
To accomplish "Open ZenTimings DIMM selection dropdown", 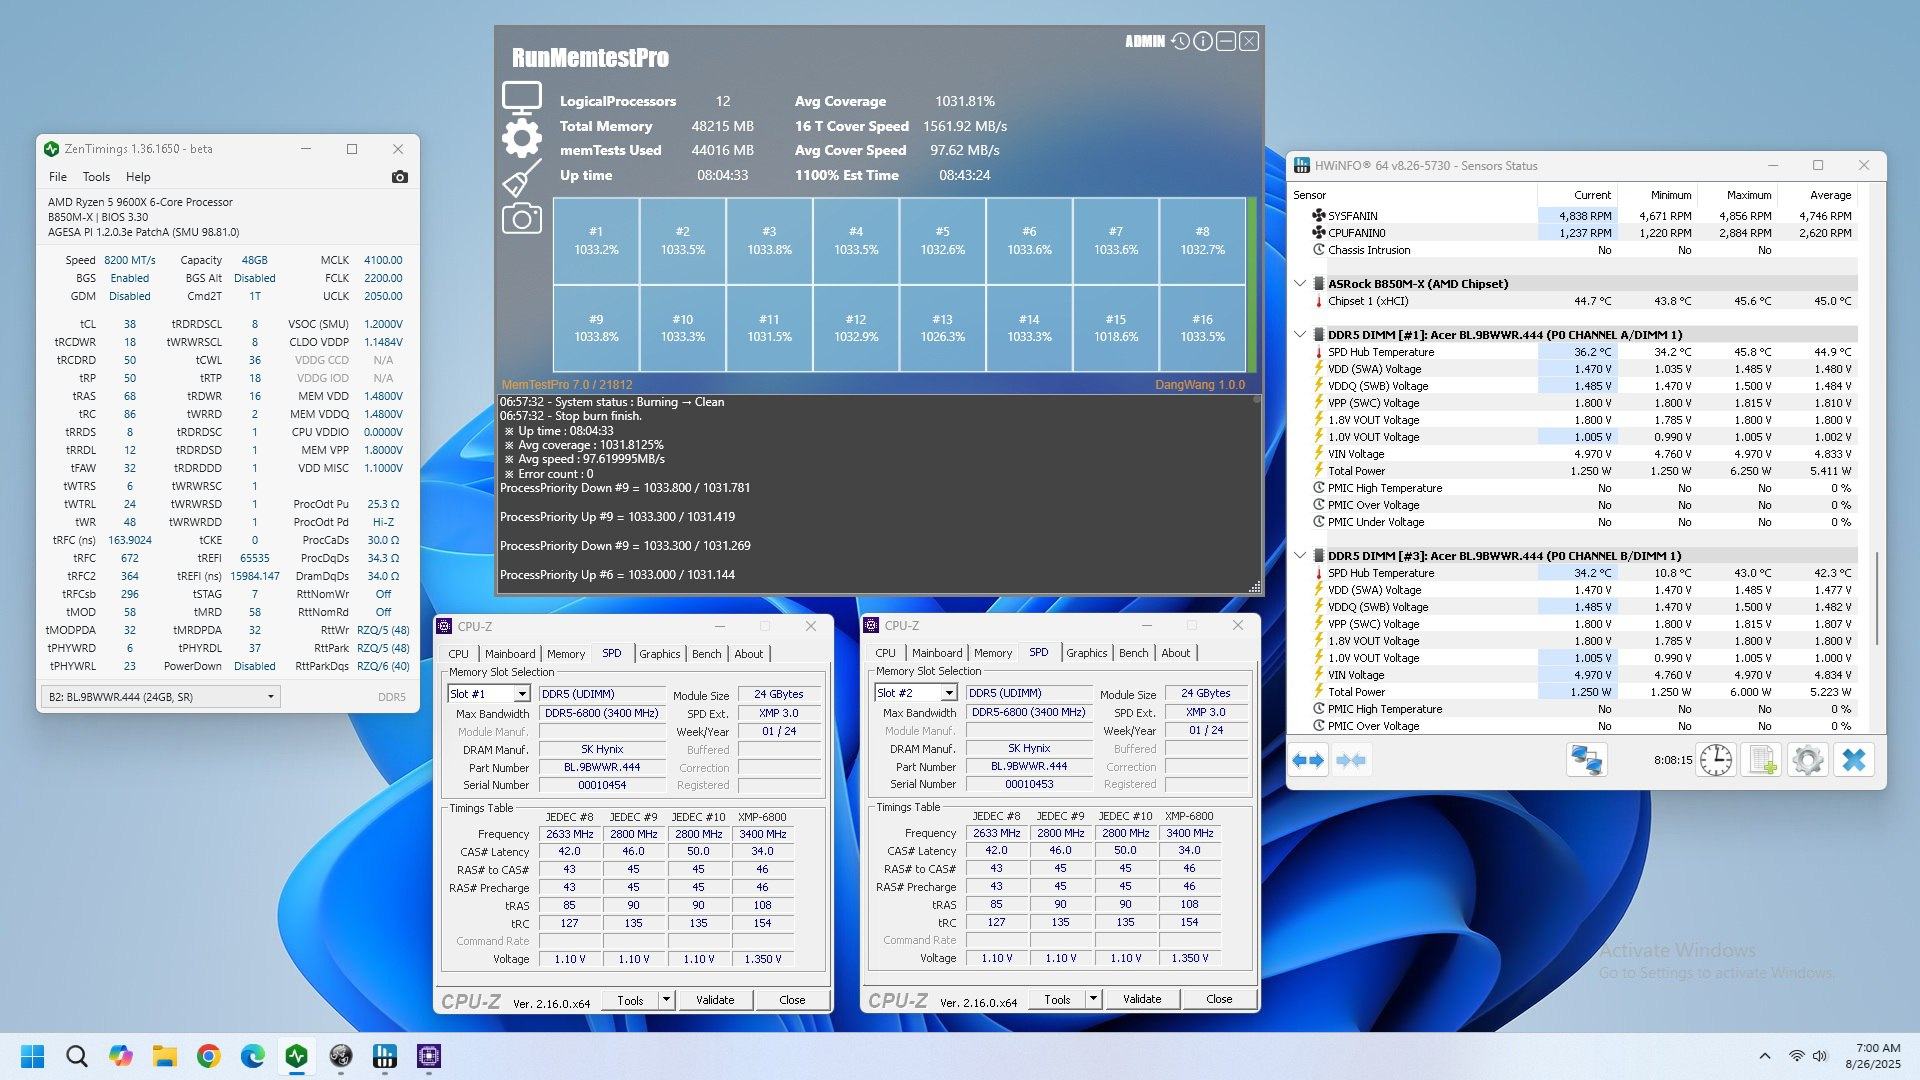I will point(270,697).
